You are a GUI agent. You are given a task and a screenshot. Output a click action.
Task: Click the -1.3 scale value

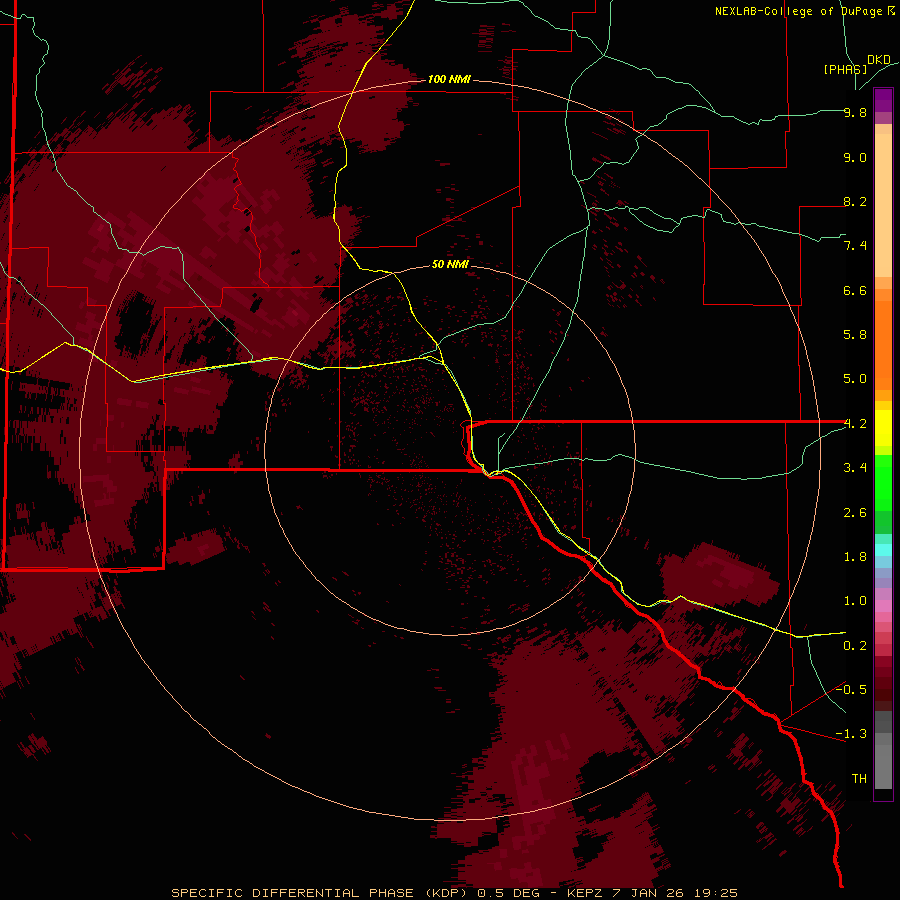[x=851, y=734]
